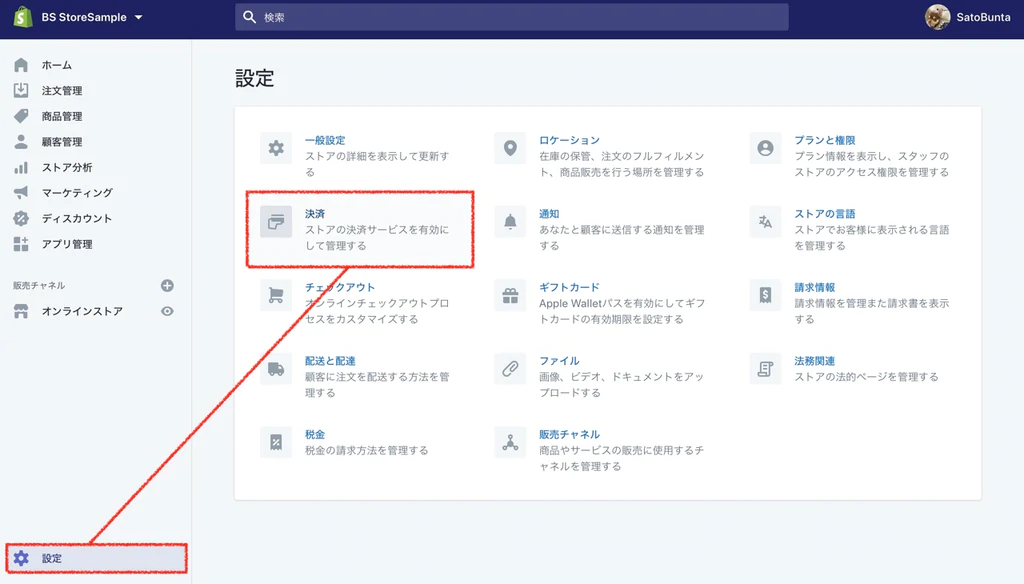The height and width of the screenshot is (584, 1024).
Task: Navigate to 注文管理 in the sidebar
Action: pos(60,90)
